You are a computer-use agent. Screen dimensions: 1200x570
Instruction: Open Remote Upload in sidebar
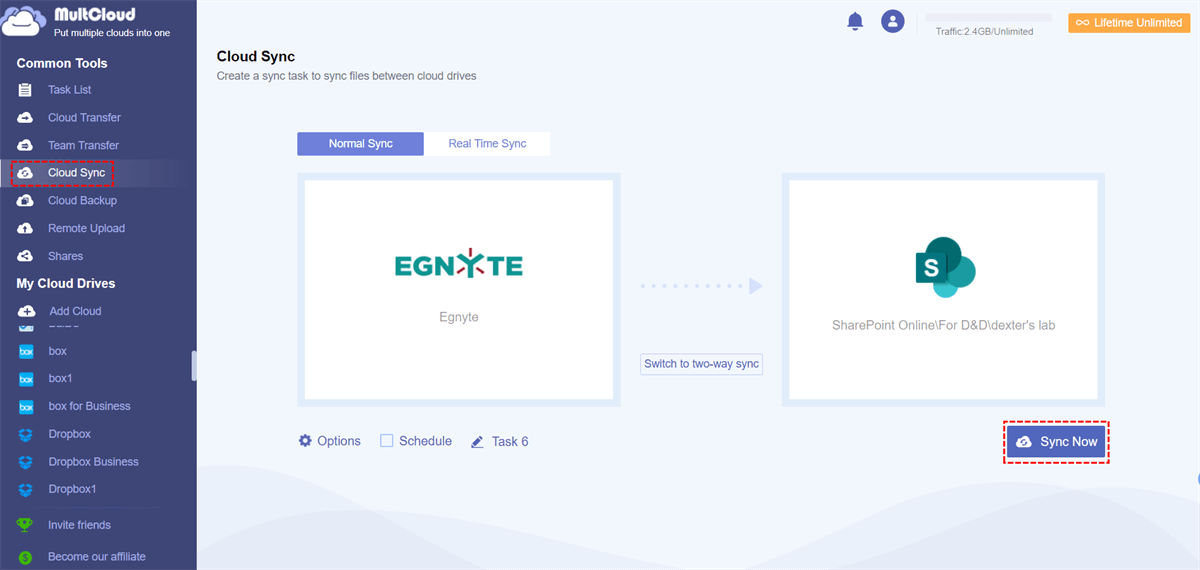(86, 228)
